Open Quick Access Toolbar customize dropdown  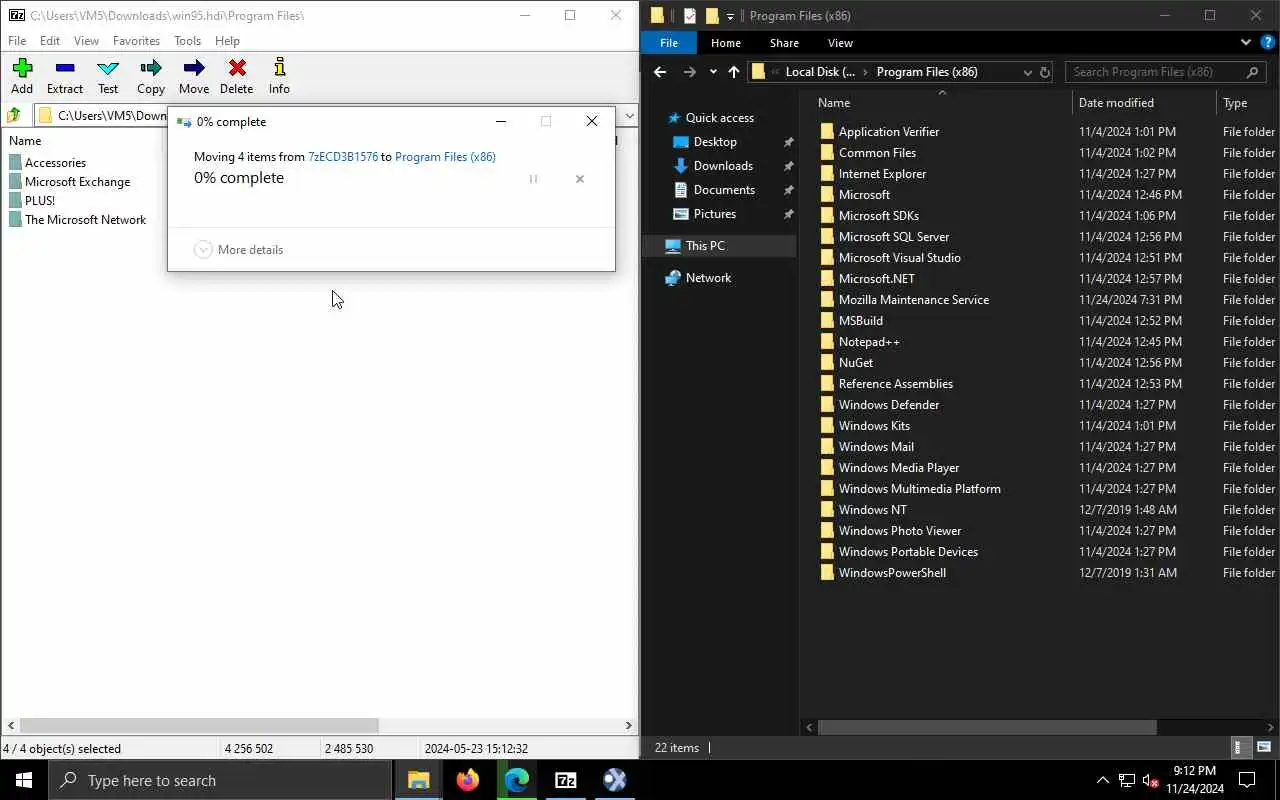click(x=730, y=16)
